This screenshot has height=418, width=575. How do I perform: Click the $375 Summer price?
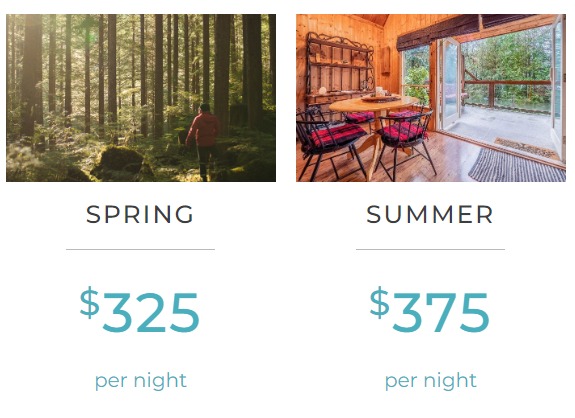(430, 311)
